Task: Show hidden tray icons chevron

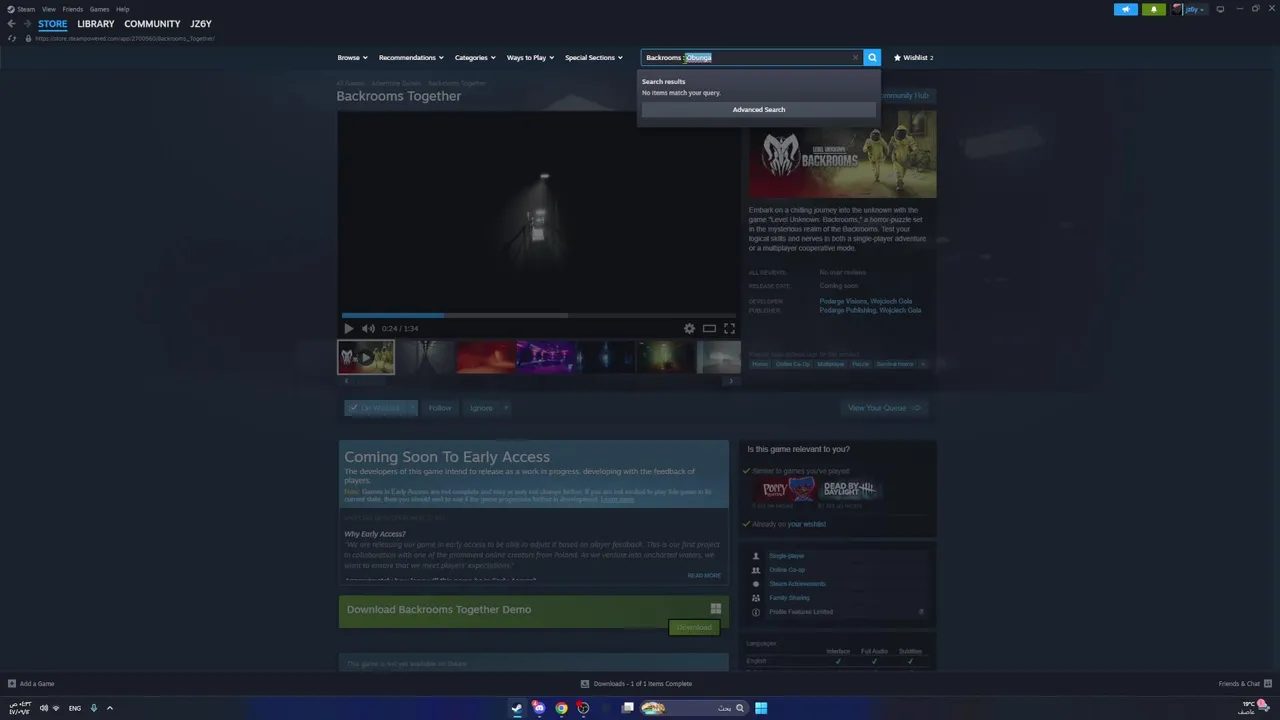Action: click(110, 708)
